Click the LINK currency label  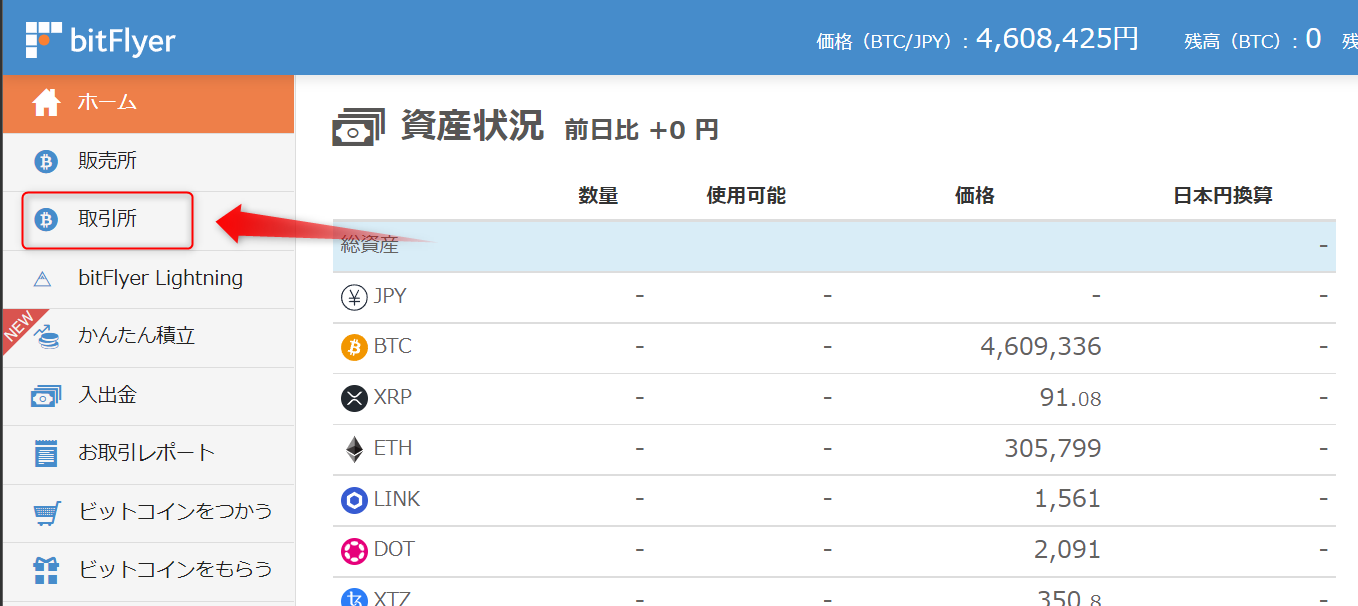click(397, 500)
